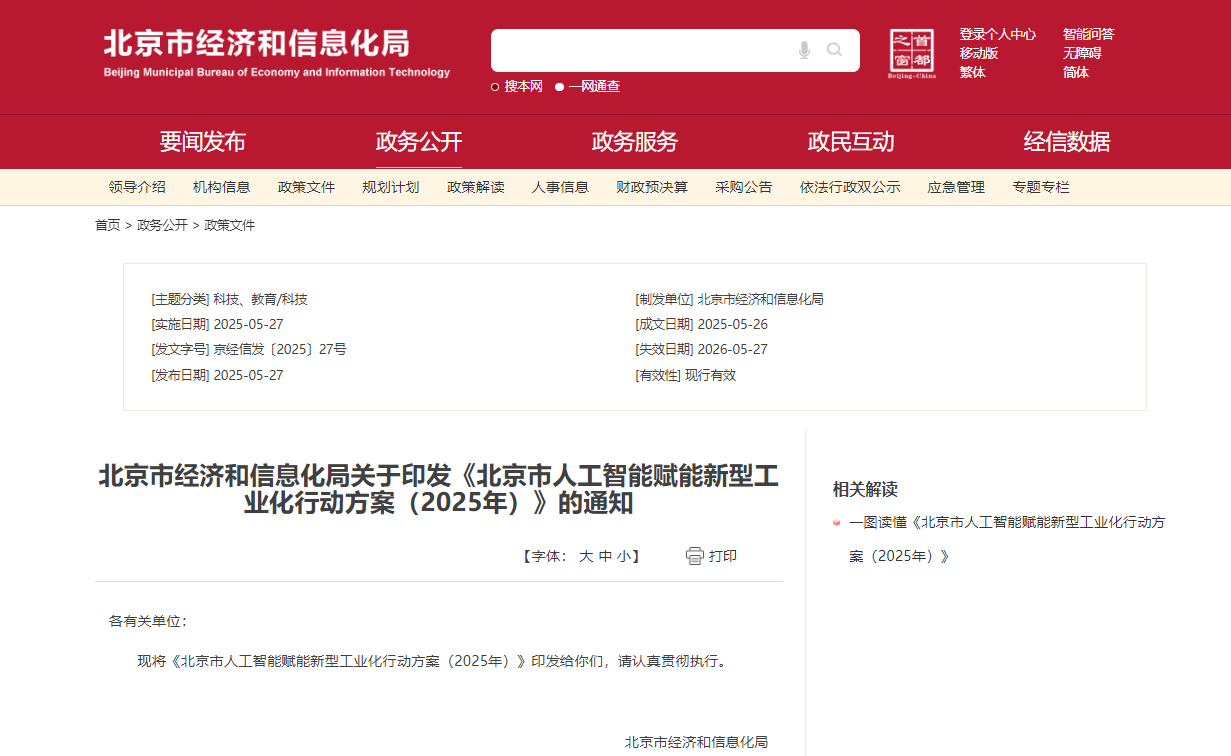Click inside the search input box
This screenshot has height=756, width=1231.
640,50
